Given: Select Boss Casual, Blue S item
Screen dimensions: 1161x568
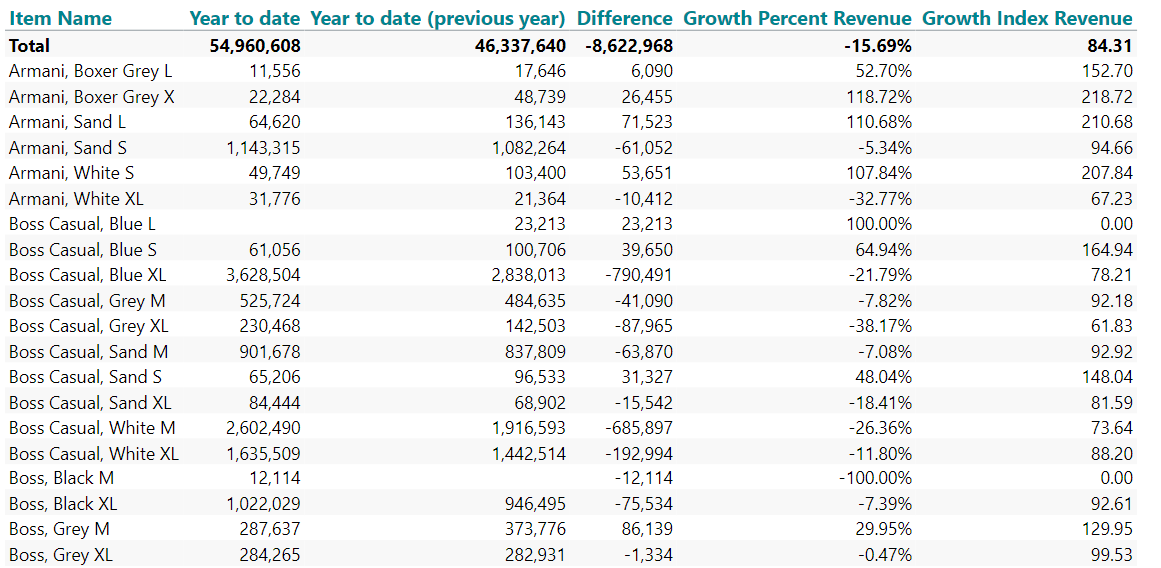Looking at the screenshot, I should coord(82,250).
